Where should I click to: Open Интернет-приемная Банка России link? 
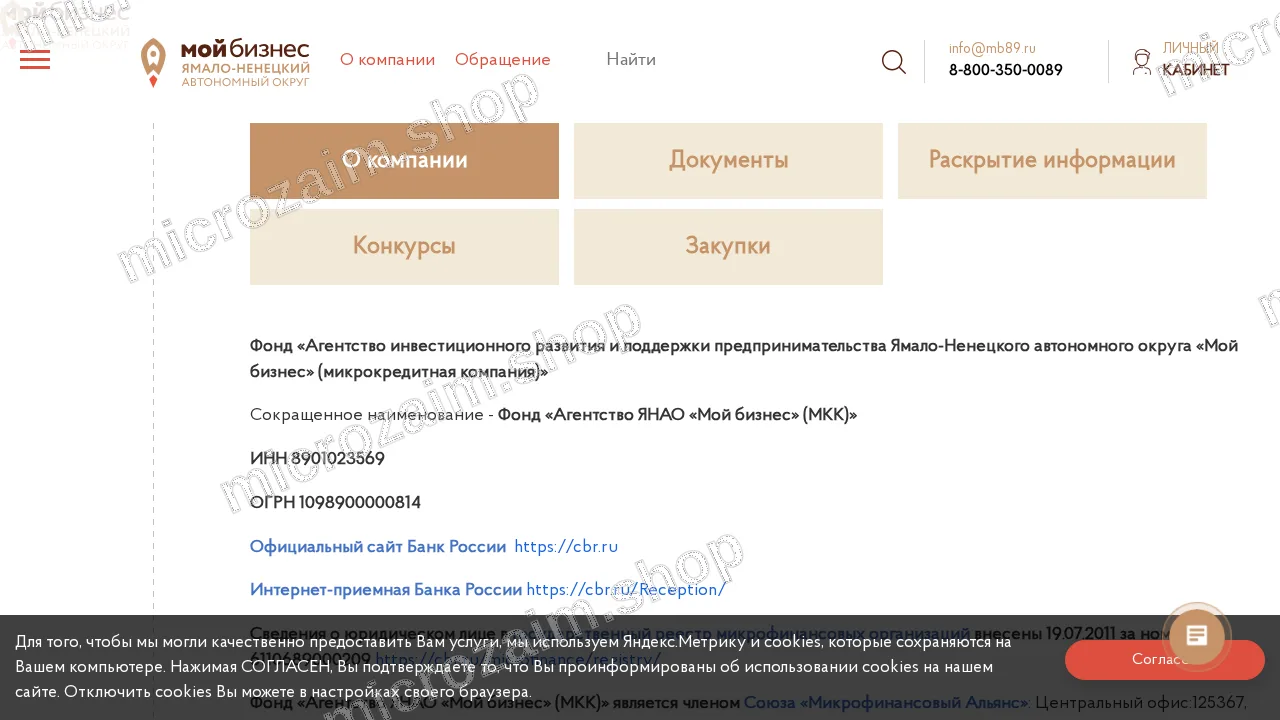[386, 590]
